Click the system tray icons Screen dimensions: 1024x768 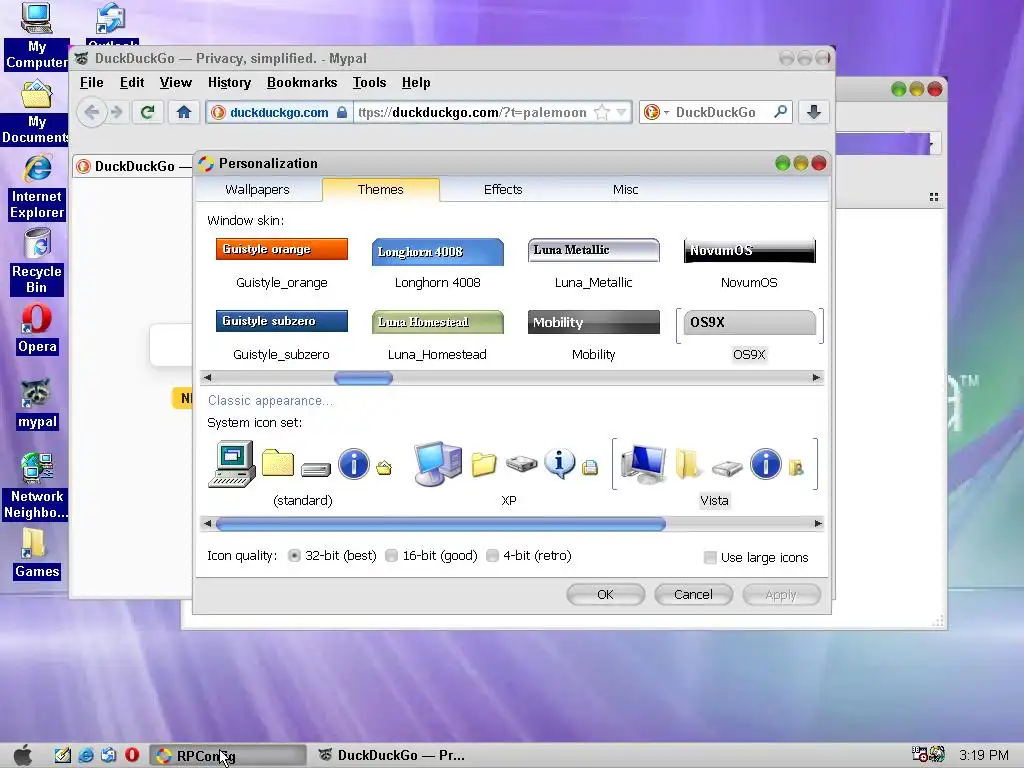pyautogui.click(x=929, y=755)
